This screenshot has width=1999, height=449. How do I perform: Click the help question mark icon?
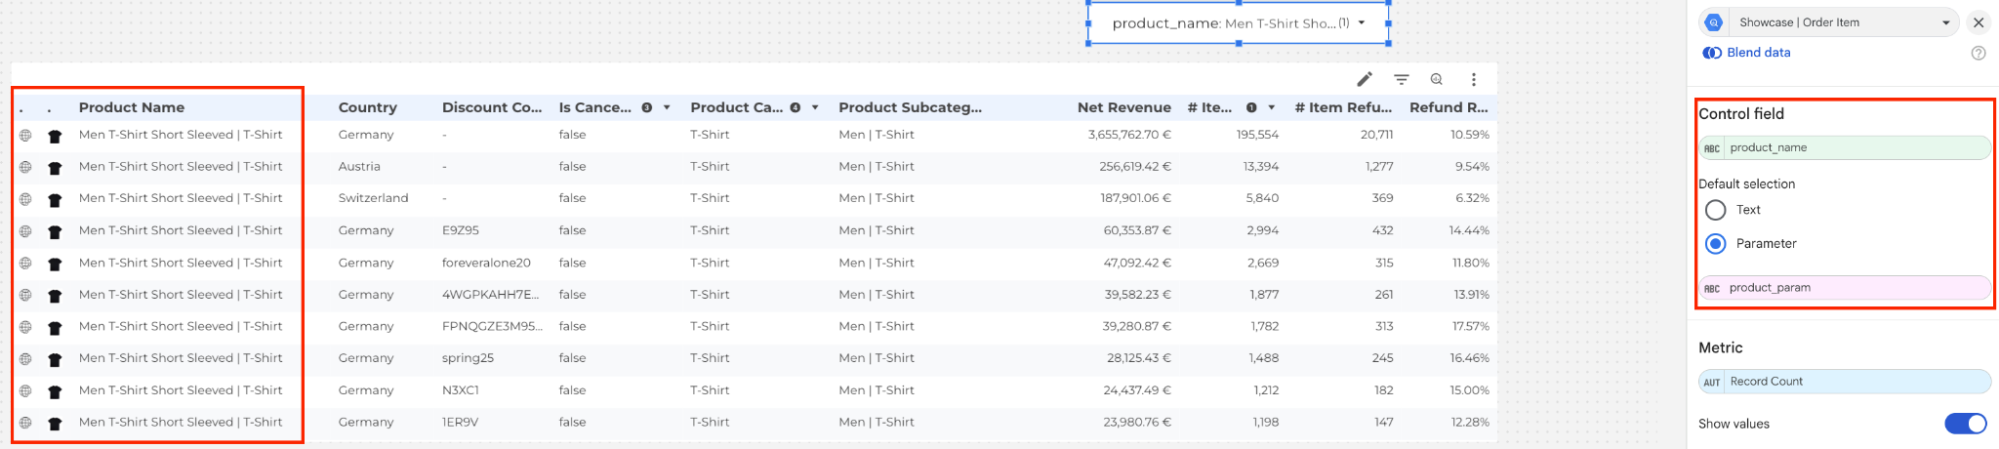(x=1977, y=53)
